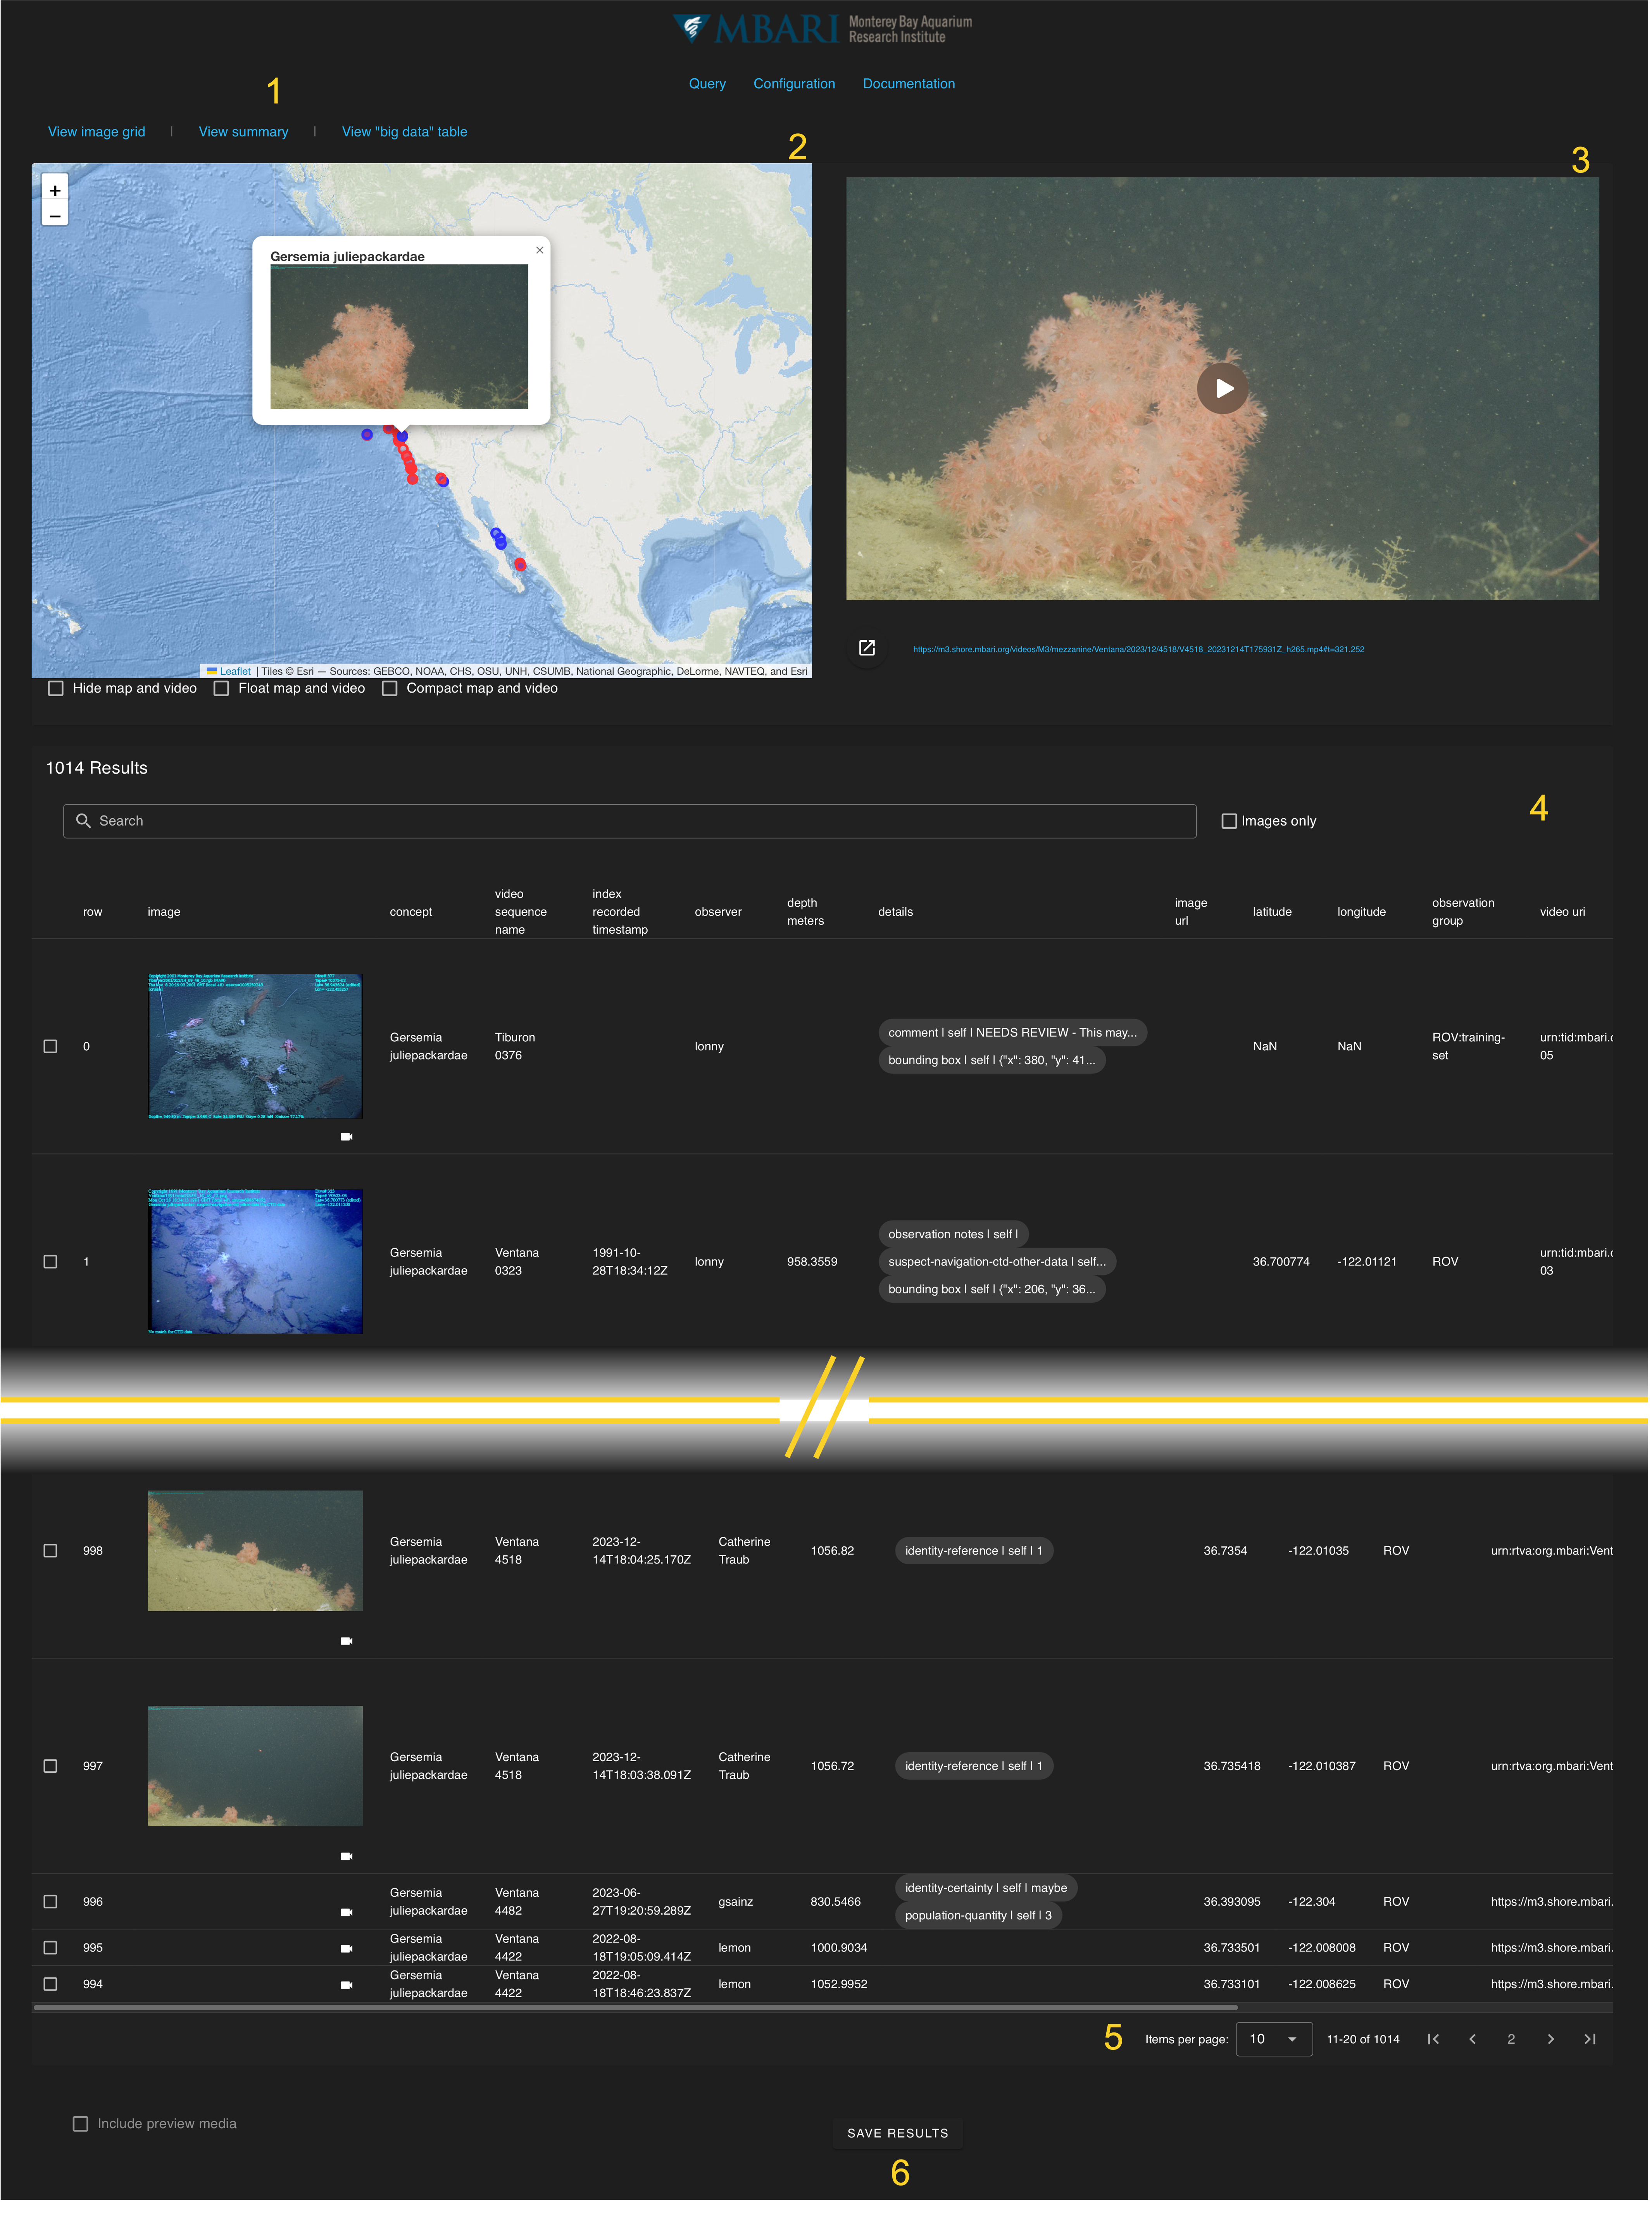Play the video preview
This screenshot has height=2215, width=1652.
coord(1222,388)
